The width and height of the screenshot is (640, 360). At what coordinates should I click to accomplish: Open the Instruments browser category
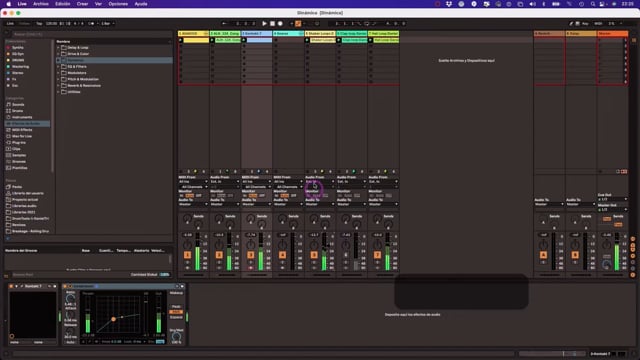[22, 117]
